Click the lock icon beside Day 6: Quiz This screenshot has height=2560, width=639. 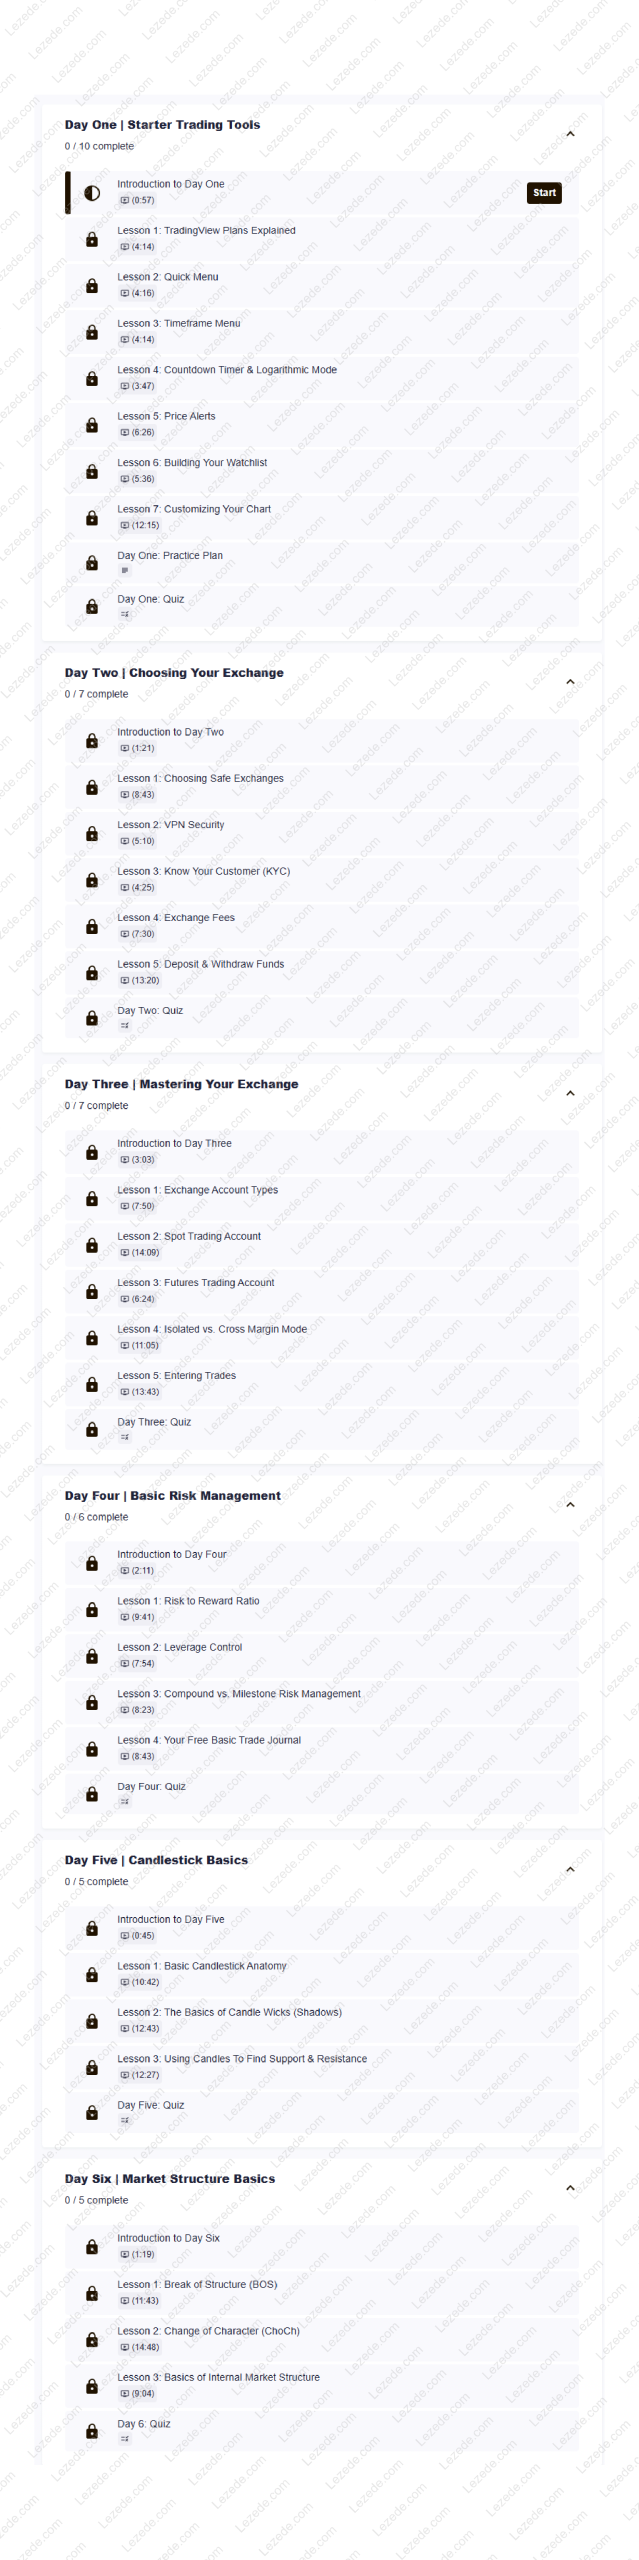point(92,2431)
